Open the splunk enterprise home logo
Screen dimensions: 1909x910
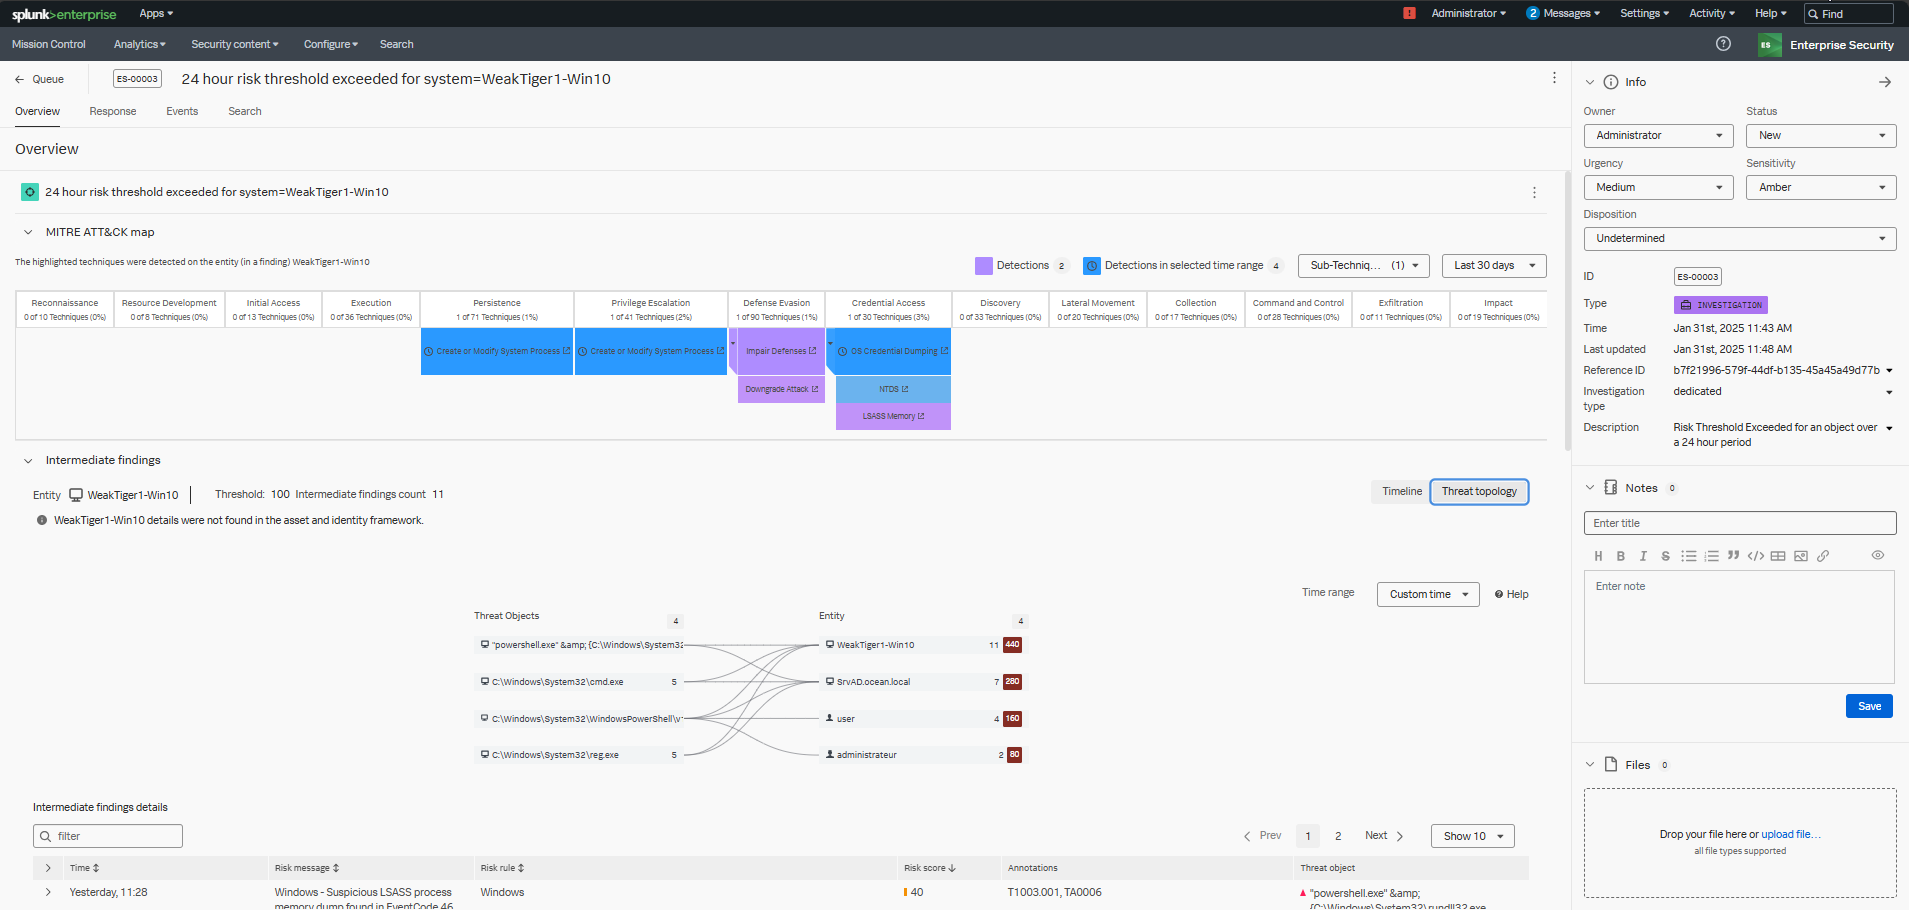click(64, 14)
